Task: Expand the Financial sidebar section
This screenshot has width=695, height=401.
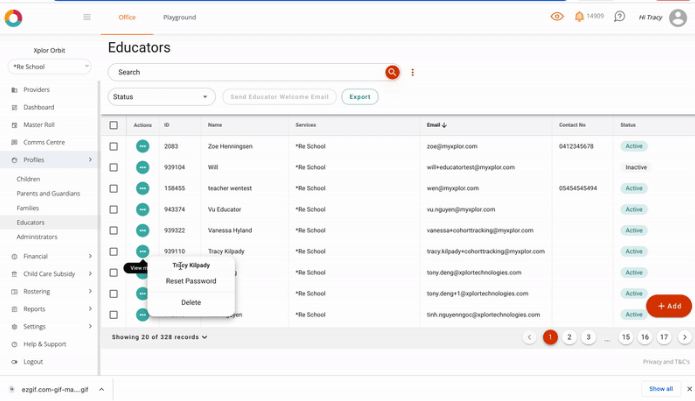Action: [50, 256]
